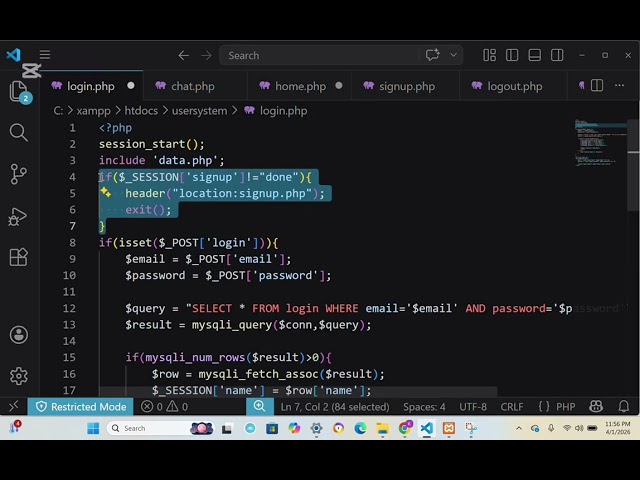This screenshot has height=480, width=640.
Task: Click the include 'data.php'; line
Action: (x=162, y=160)
